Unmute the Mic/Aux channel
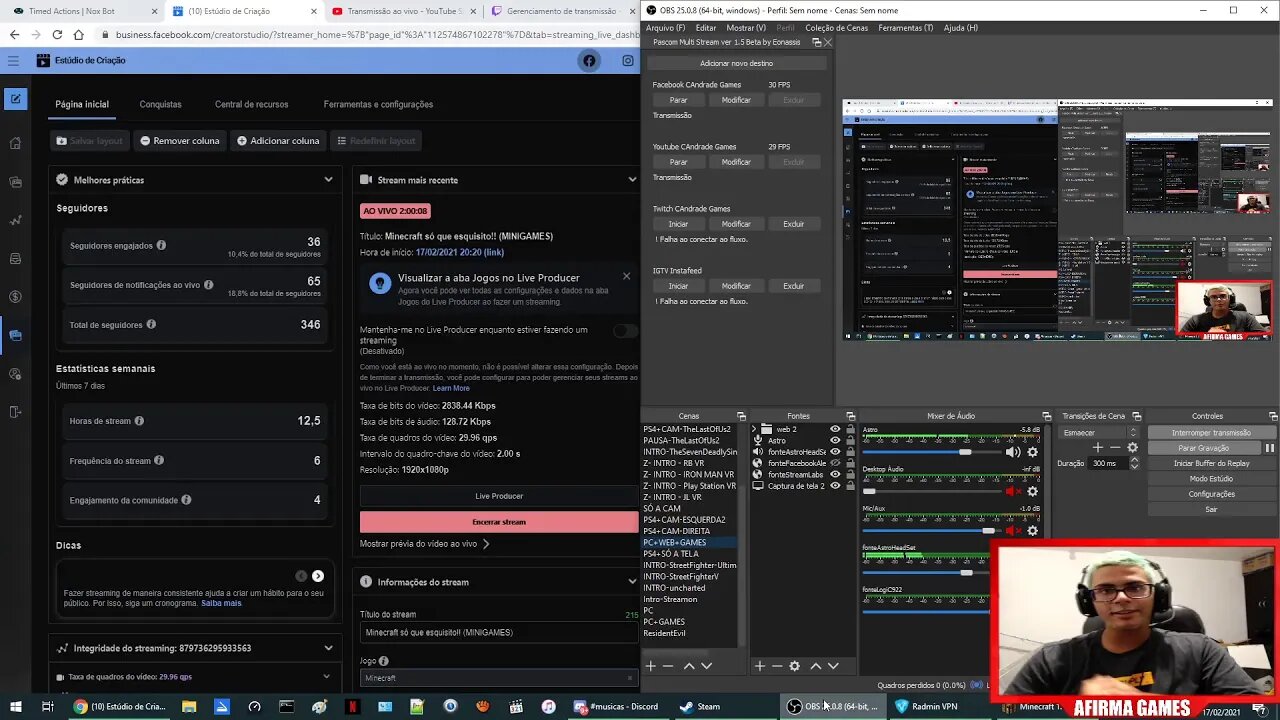1280x720 pixels. [1013, 531]
